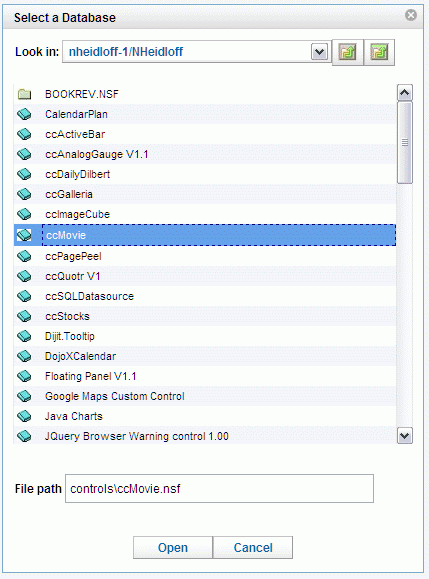
Task: Click the first up-folder icon beside Look in
Action: tap(347, 52)
